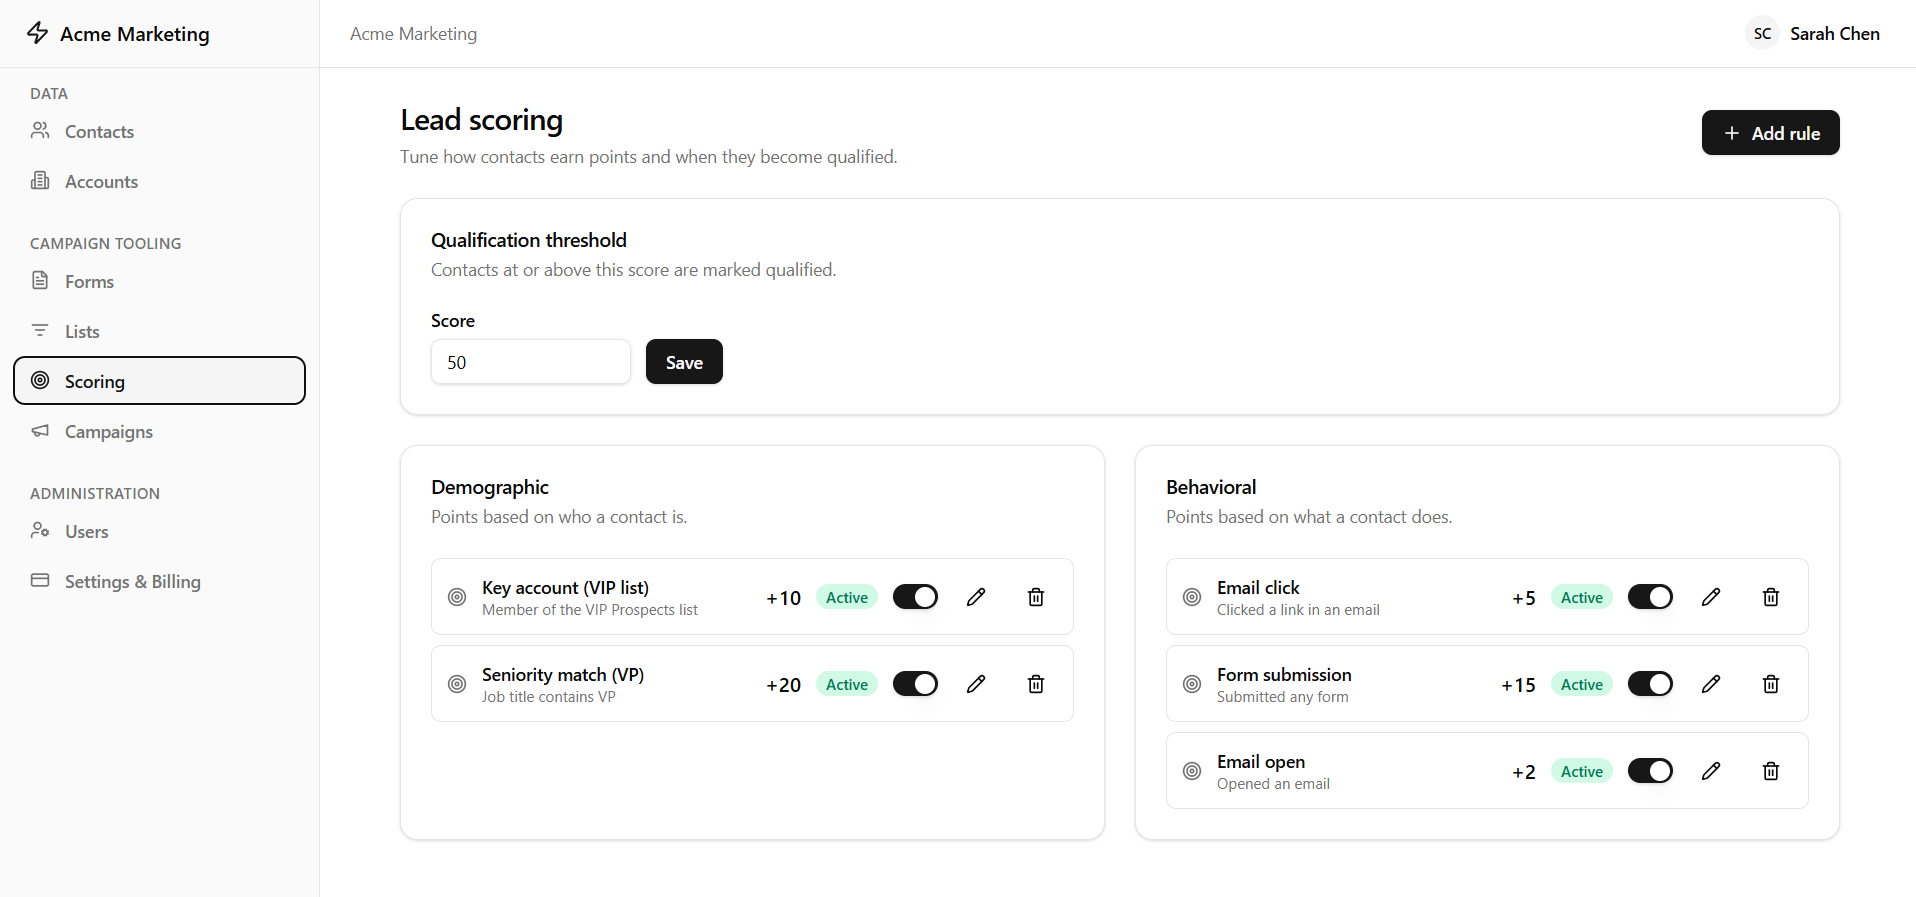This screenshot has height=897, width=1916.
Task: Open Contacts from the sidebar
Action: [x=159, y=131]
